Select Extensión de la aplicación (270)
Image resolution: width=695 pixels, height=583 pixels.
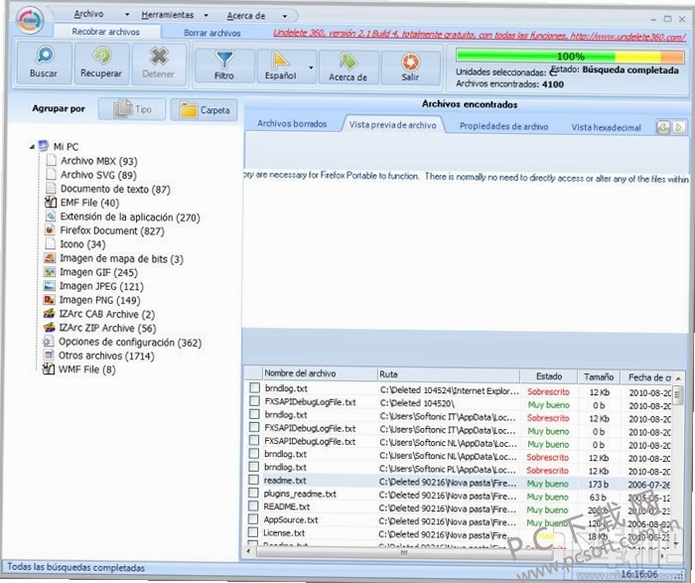pyautogui.click(x=123, y=217)
